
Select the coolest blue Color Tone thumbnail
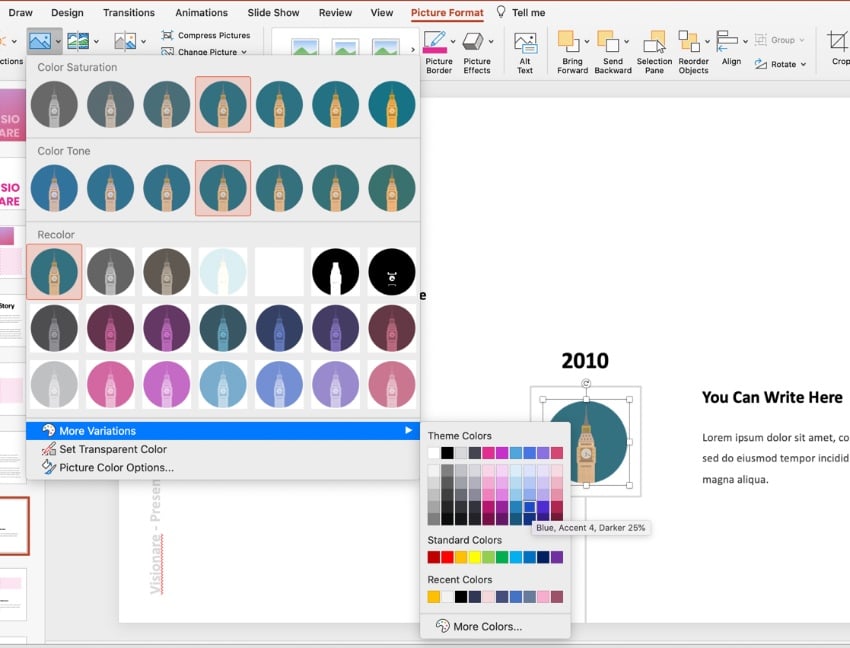pyautogui.click(x=54, y=188)
